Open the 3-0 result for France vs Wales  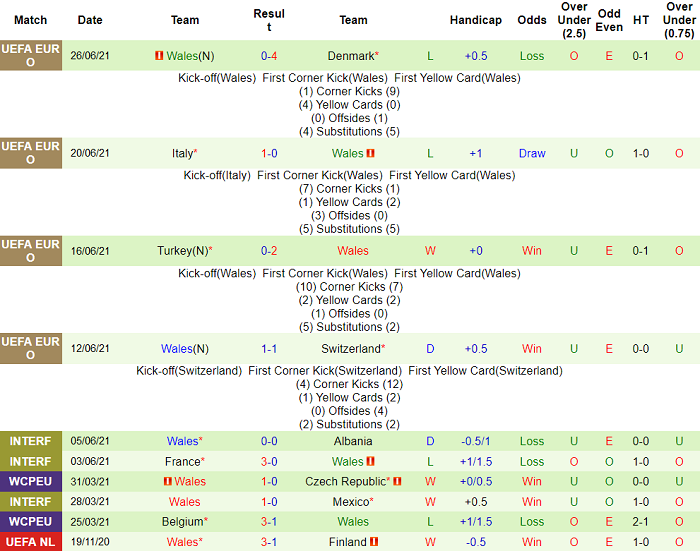269,461
